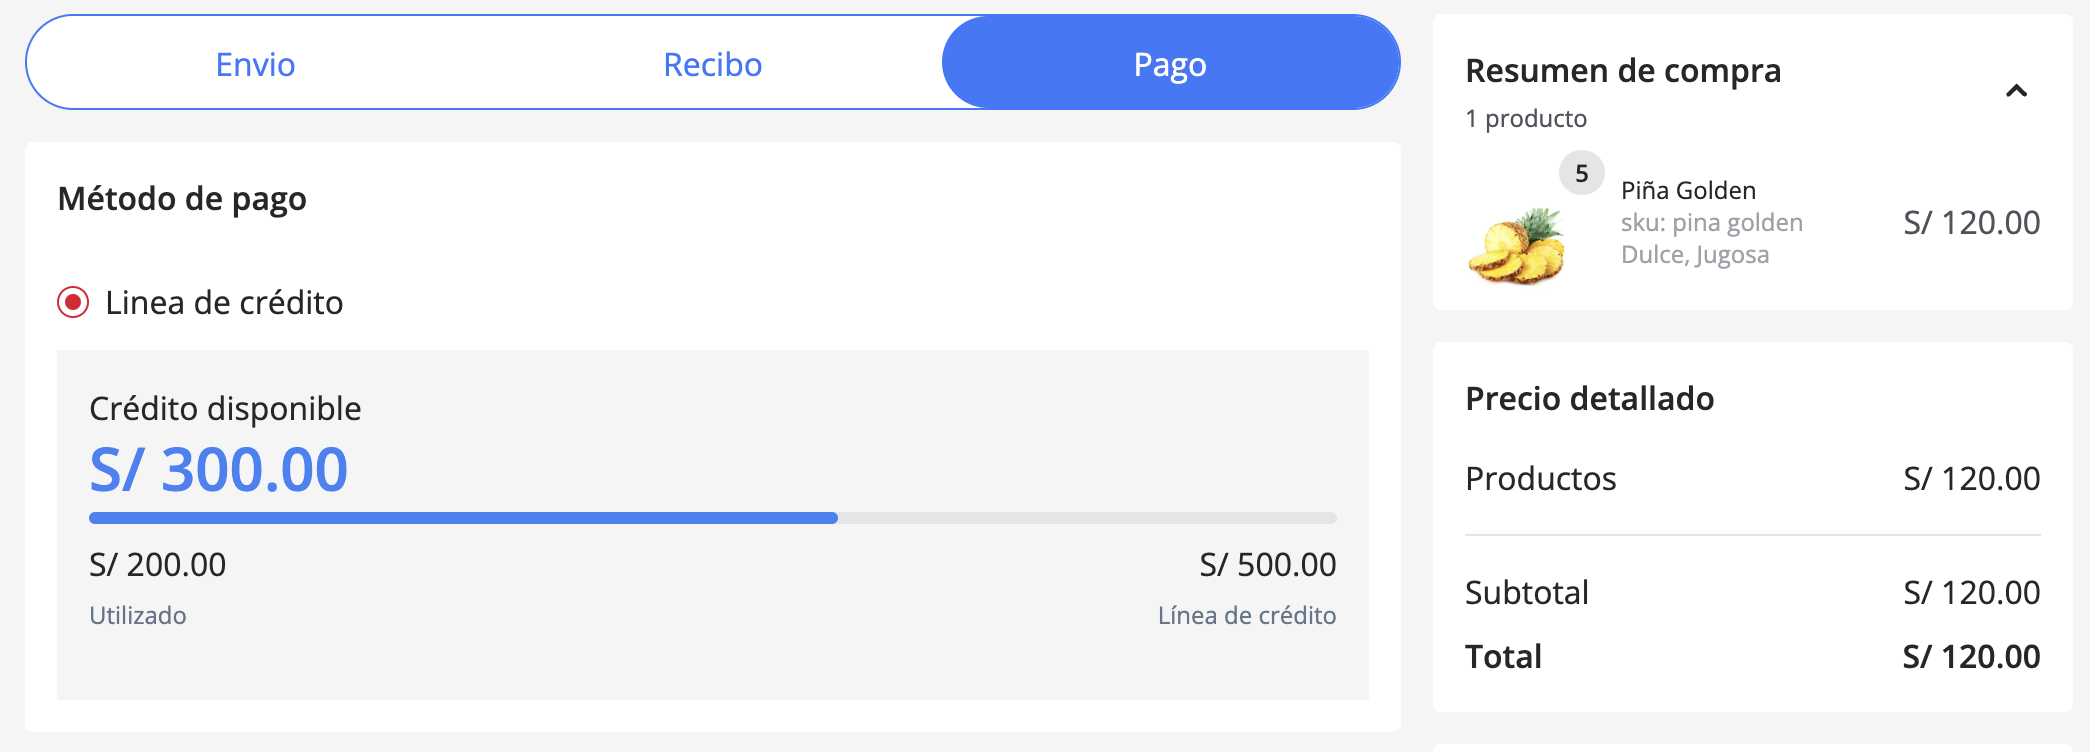Click the Resumen de compra heading
Screen dimensions: 2090x752
1622,71
